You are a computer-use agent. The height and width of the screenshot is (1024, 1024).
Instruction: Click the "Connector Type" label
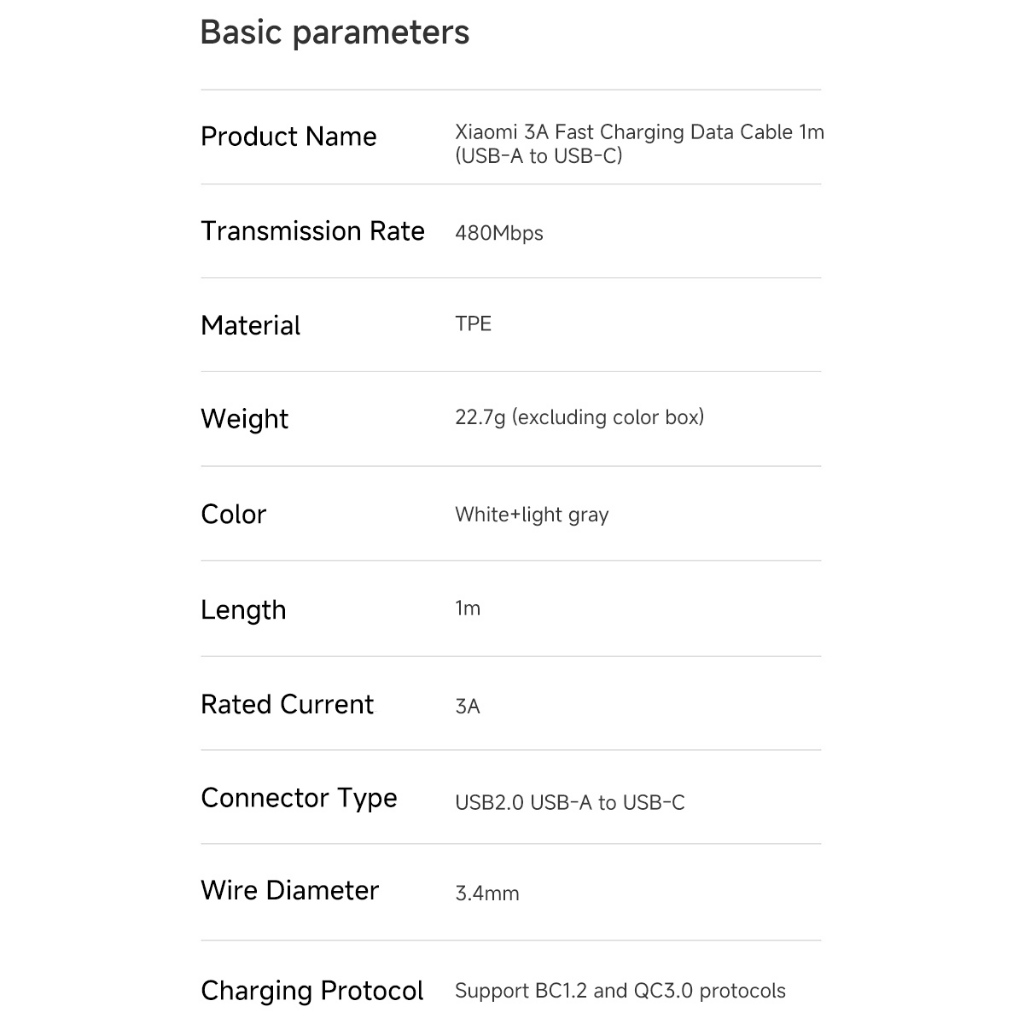coord(299,798)
